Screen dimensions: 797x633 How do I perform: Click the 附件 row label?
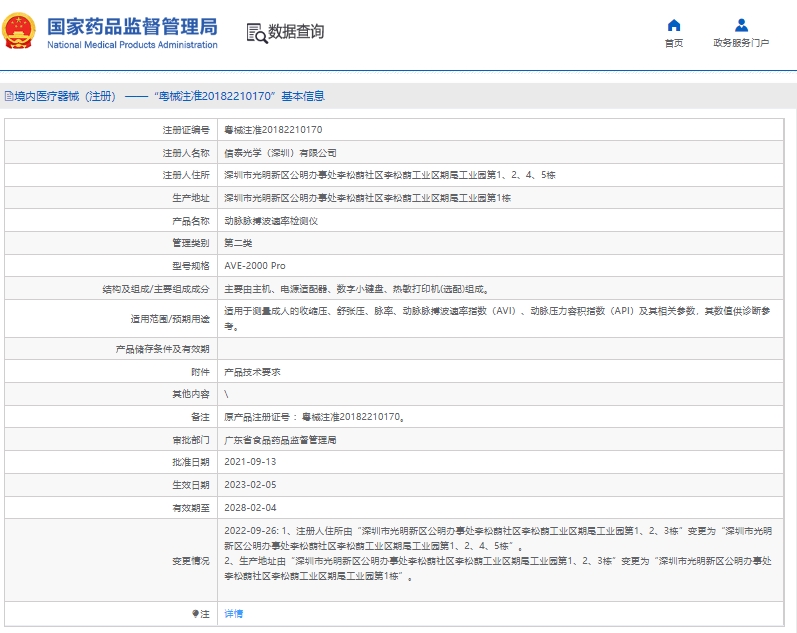200,372
